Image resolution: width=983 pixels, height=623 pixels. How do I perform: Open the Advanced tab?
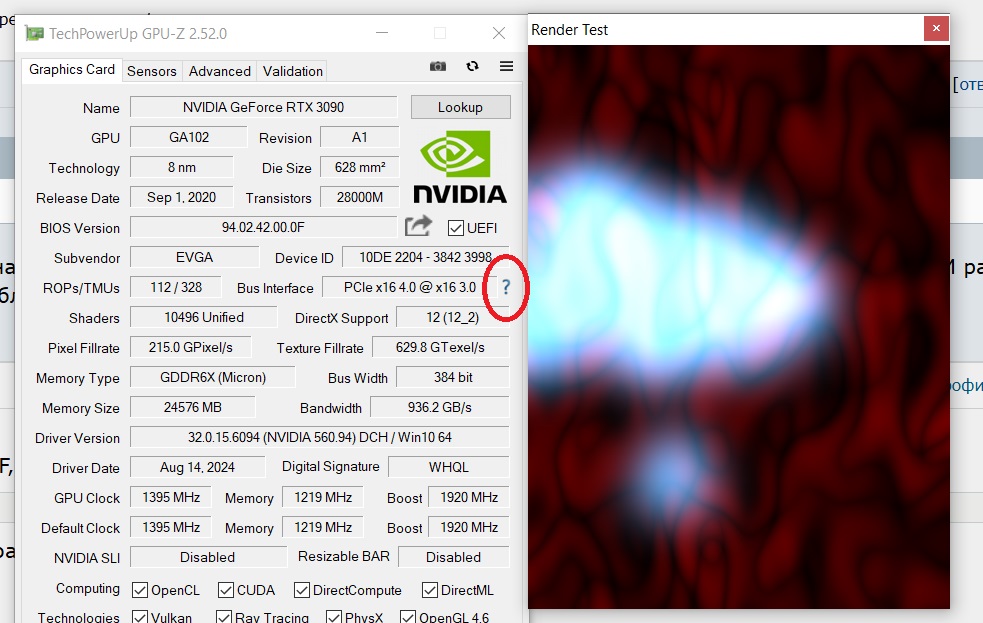click(219, 71)
